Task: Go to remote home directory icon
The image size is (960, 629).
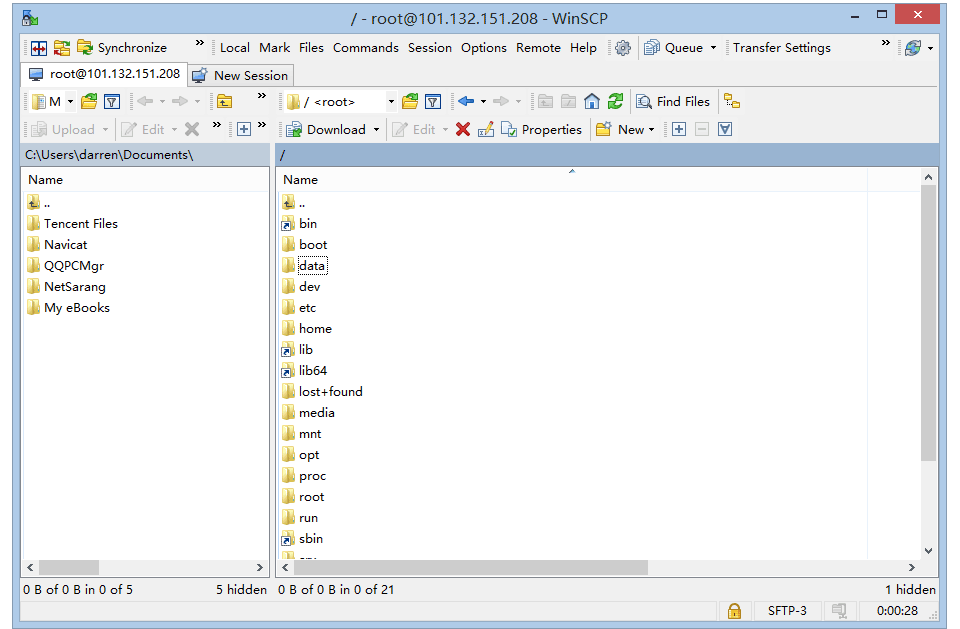Action: [591, 102]
